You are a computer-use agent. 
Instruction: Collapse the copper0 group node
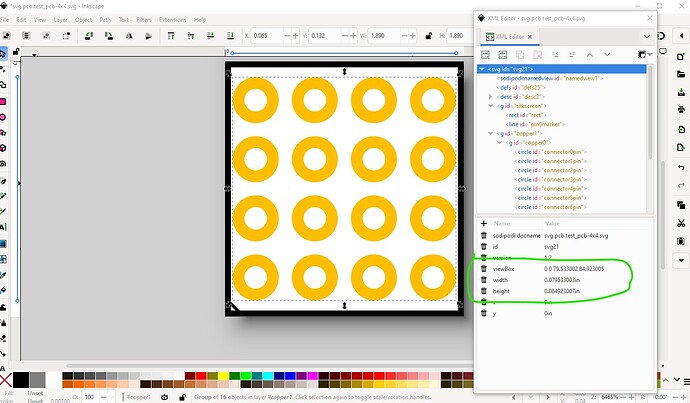point(499,143)
